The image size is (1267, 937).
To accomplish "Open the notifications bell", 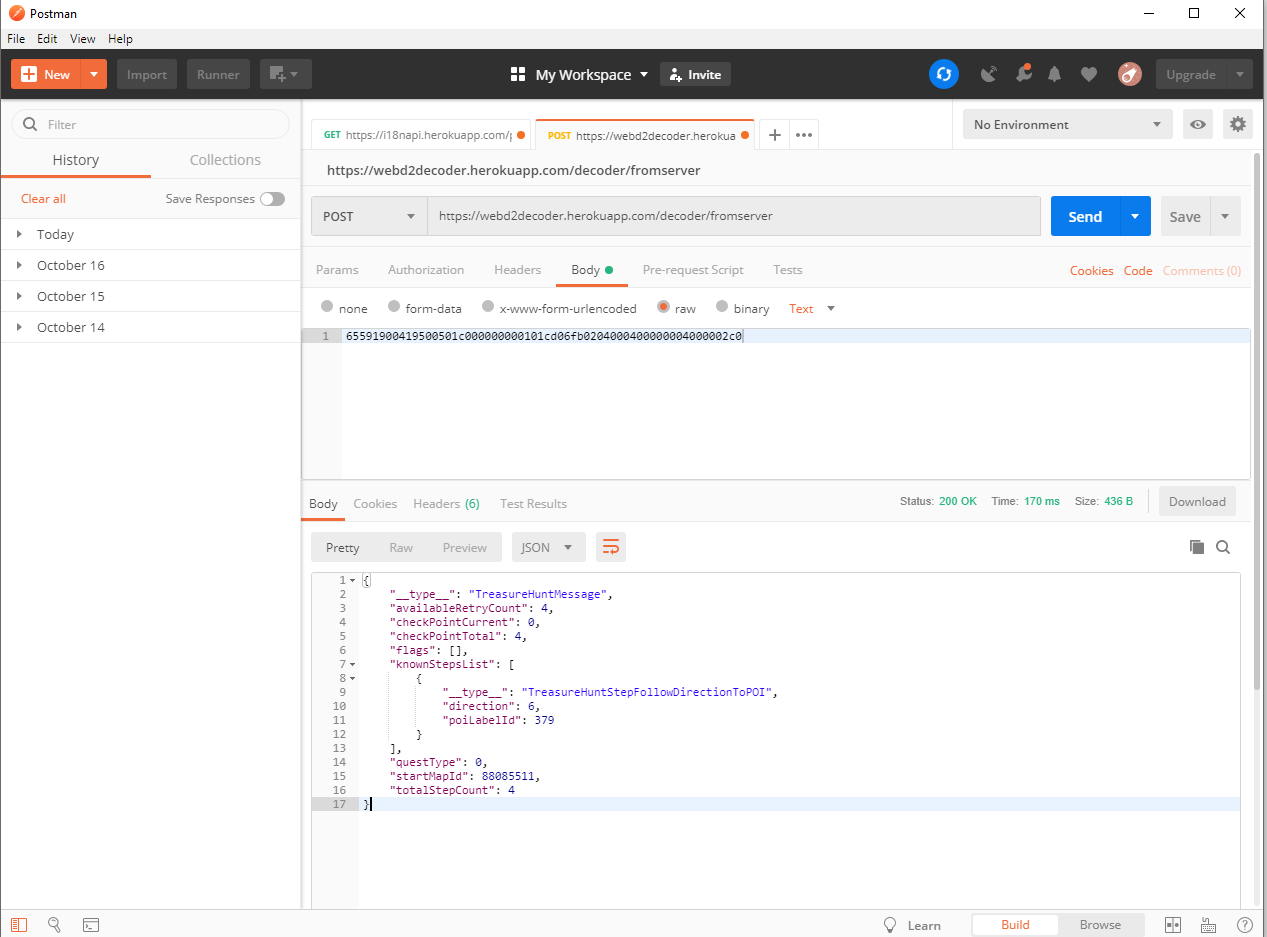I will [1054, 74].
